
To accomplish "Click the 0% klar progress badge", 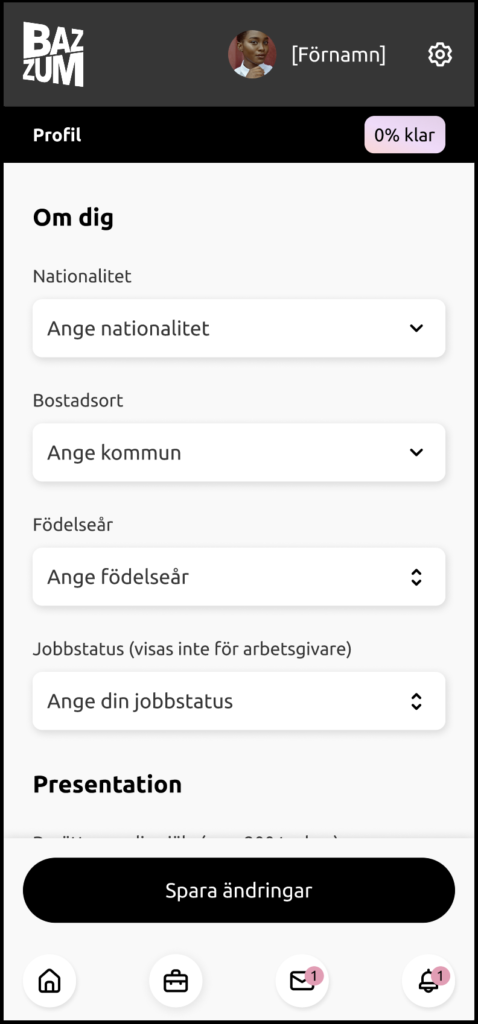I will click(x=405, y=135).
